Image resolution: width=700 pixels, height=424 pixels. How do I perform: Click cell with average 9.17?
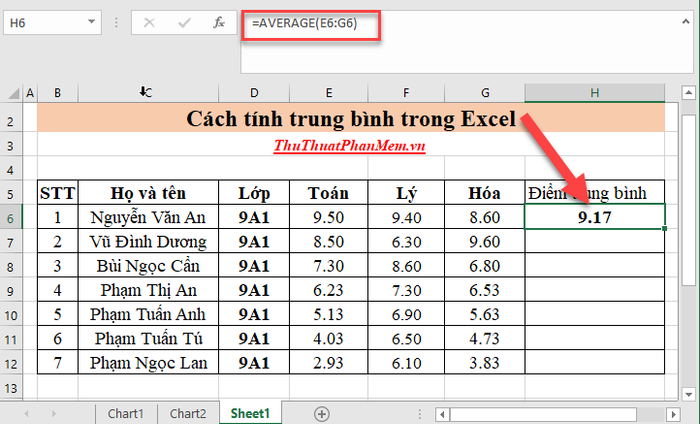595,217
